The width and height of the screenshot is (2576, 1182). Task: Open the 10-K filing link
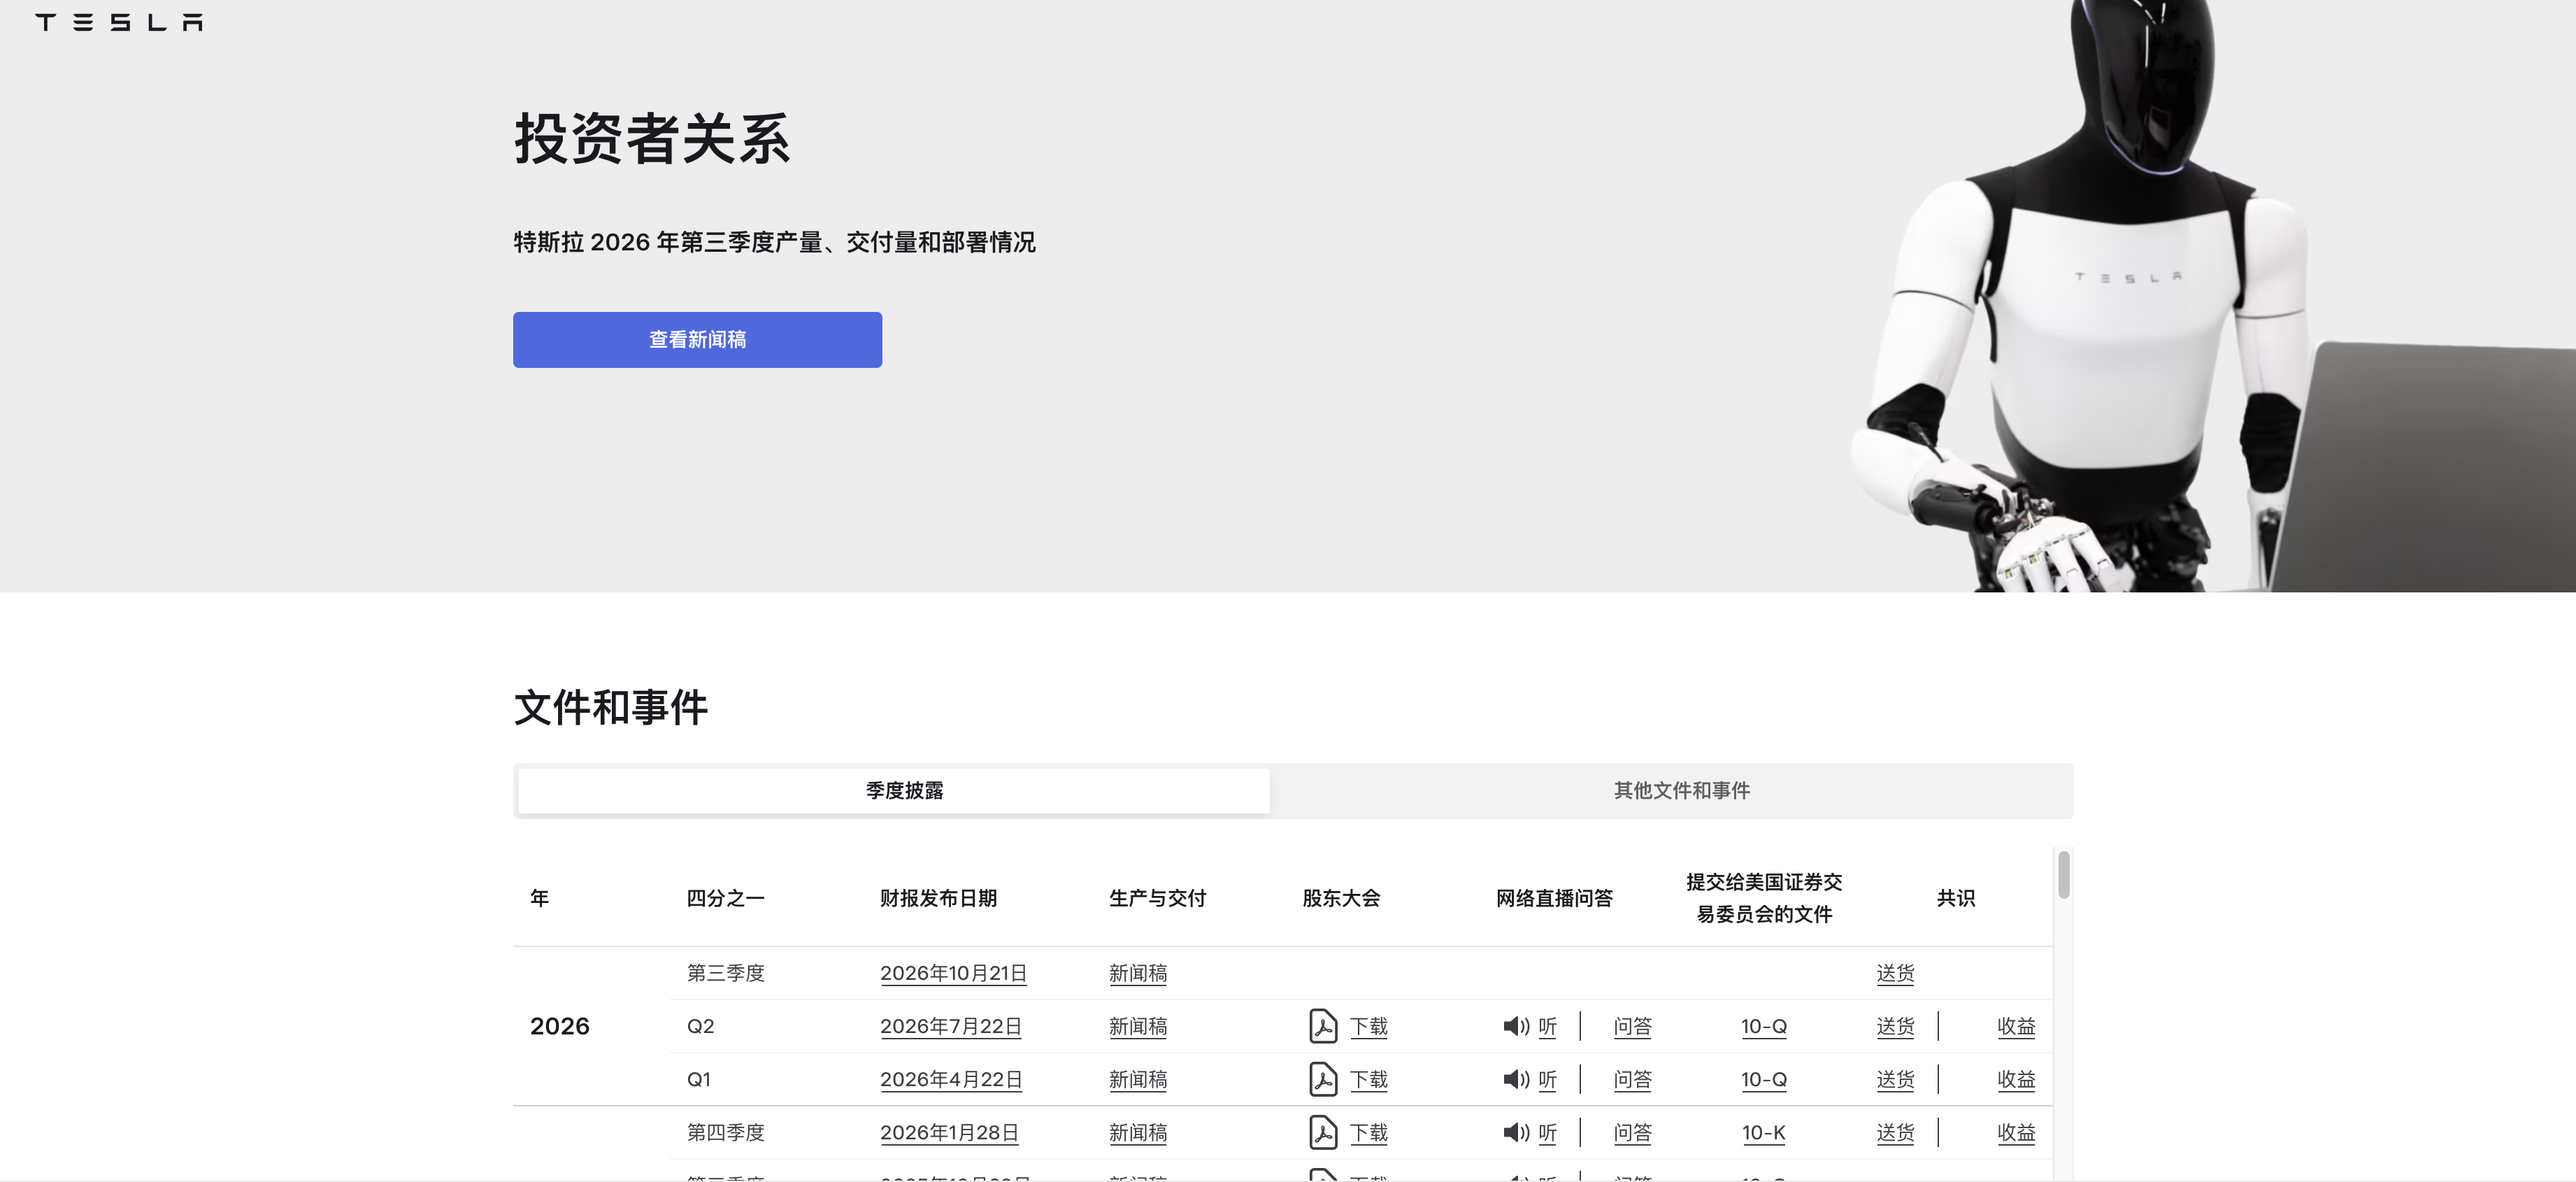pyautogui.click(x=1763, y=1132)
